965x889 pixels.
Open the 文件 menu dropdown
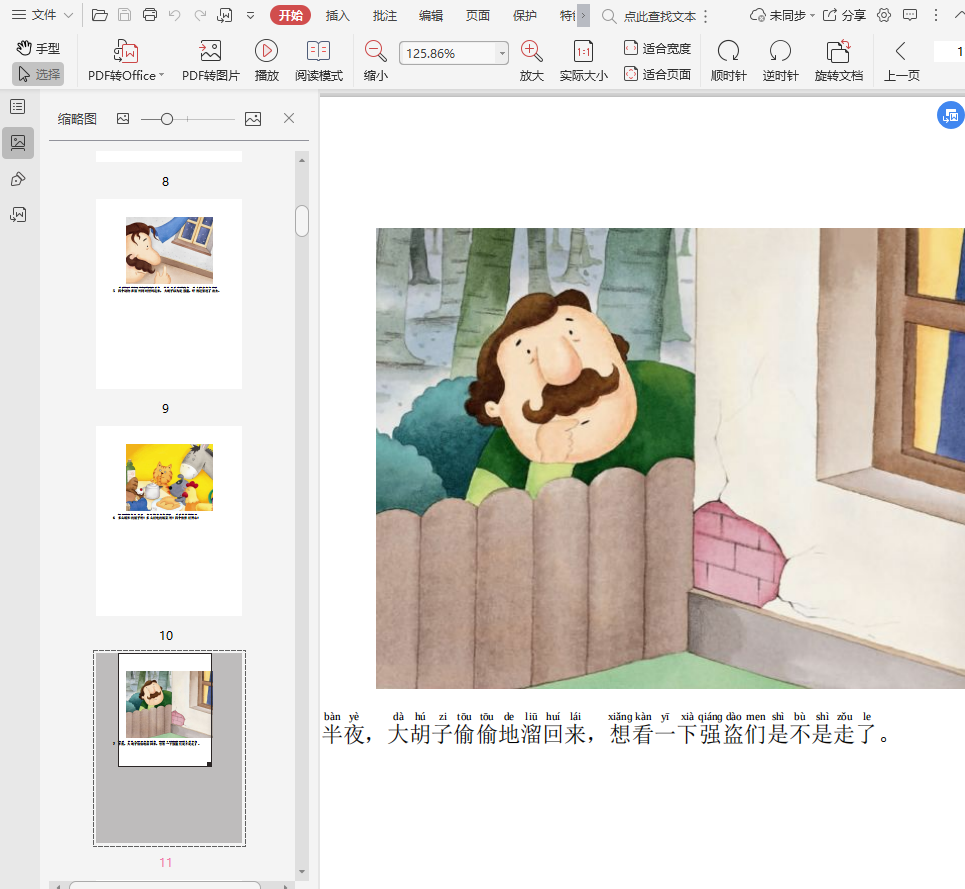[x=42, y=15]
